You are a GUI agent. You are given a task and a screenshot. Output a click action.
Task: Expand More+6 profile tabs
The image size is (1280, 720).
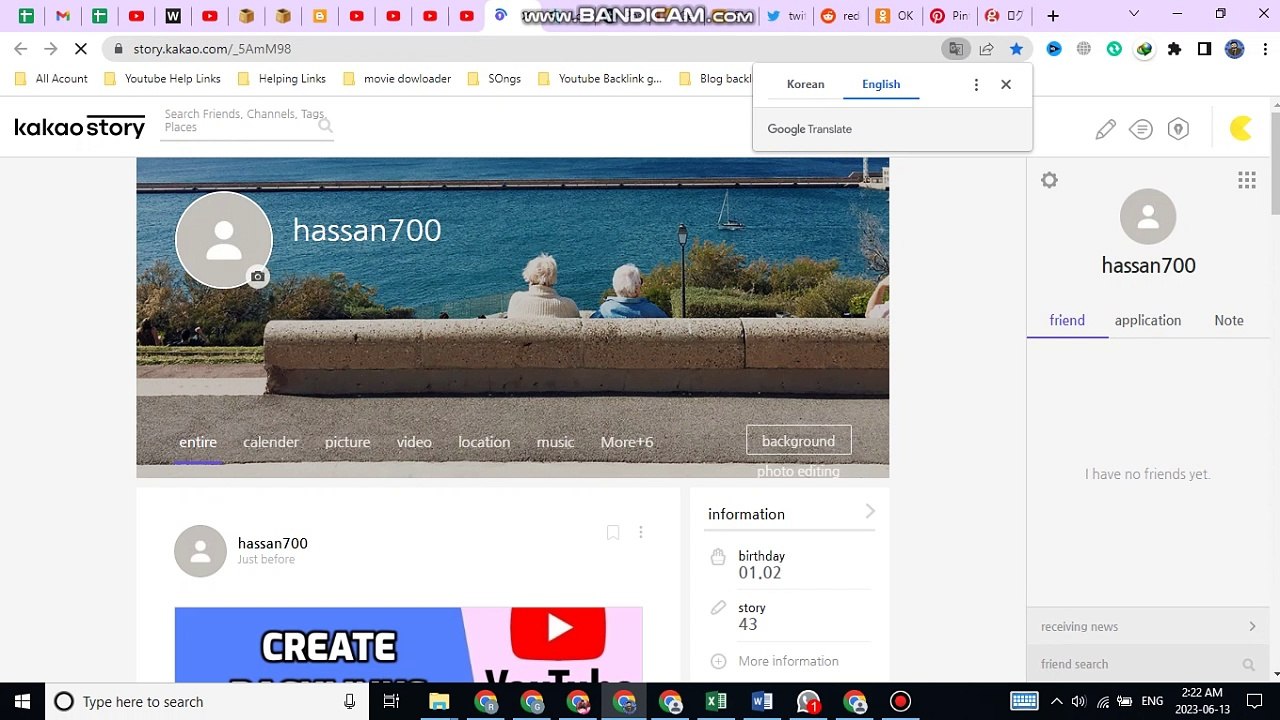[x=627, y=442]
